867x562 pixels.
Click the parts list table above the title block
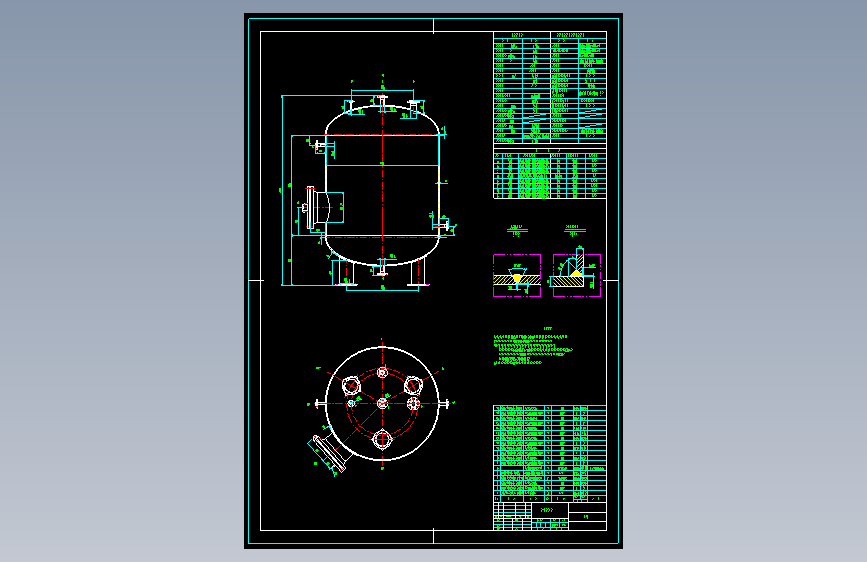pyautogui.click(x=550, y=454)
